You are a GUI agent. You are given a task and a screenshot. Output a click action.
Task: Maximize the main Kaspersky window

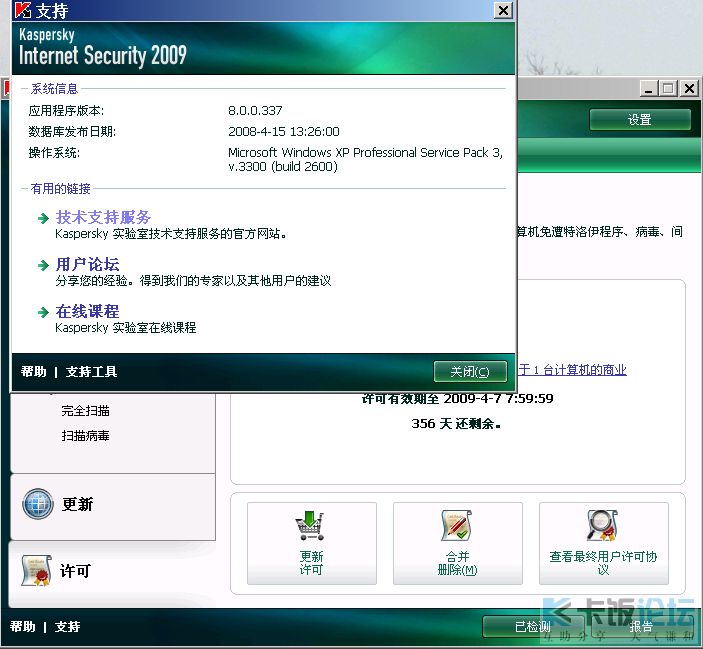tap(668, 88)
